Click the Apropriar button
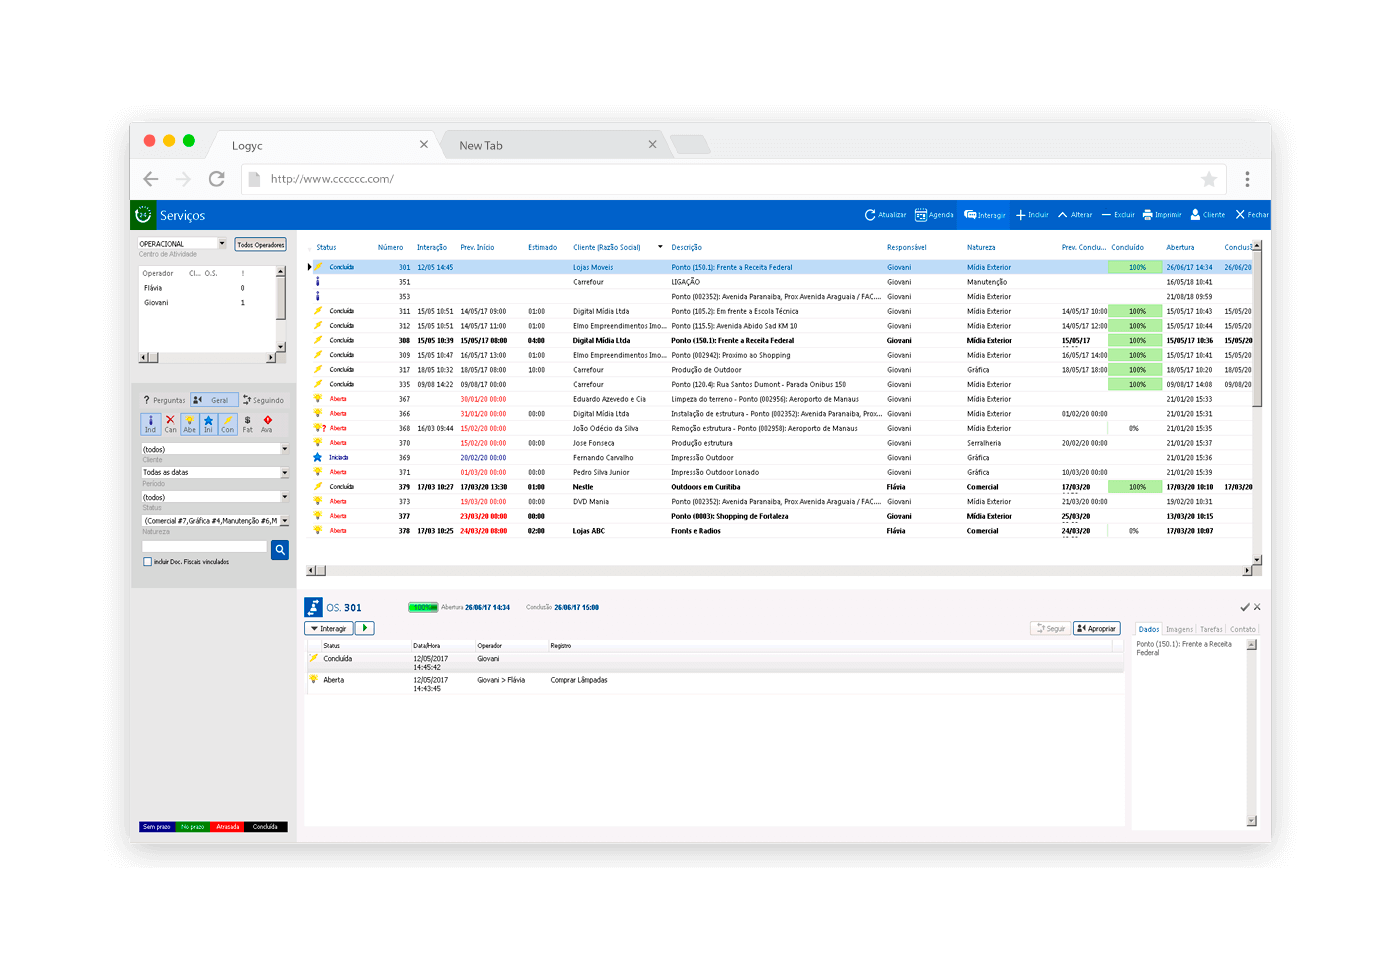The image size is (1400, 968). point(1097,629)
